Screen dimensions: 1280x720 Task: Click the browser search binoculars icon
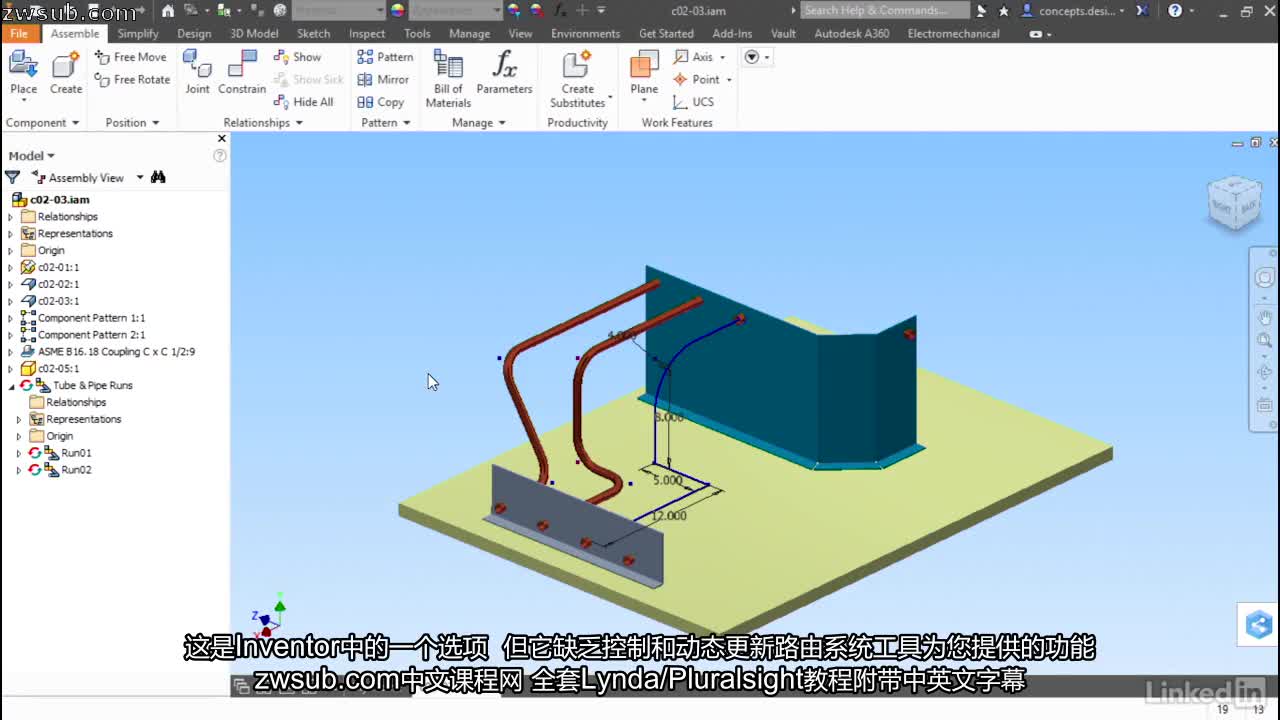click(x=158, y=177)
